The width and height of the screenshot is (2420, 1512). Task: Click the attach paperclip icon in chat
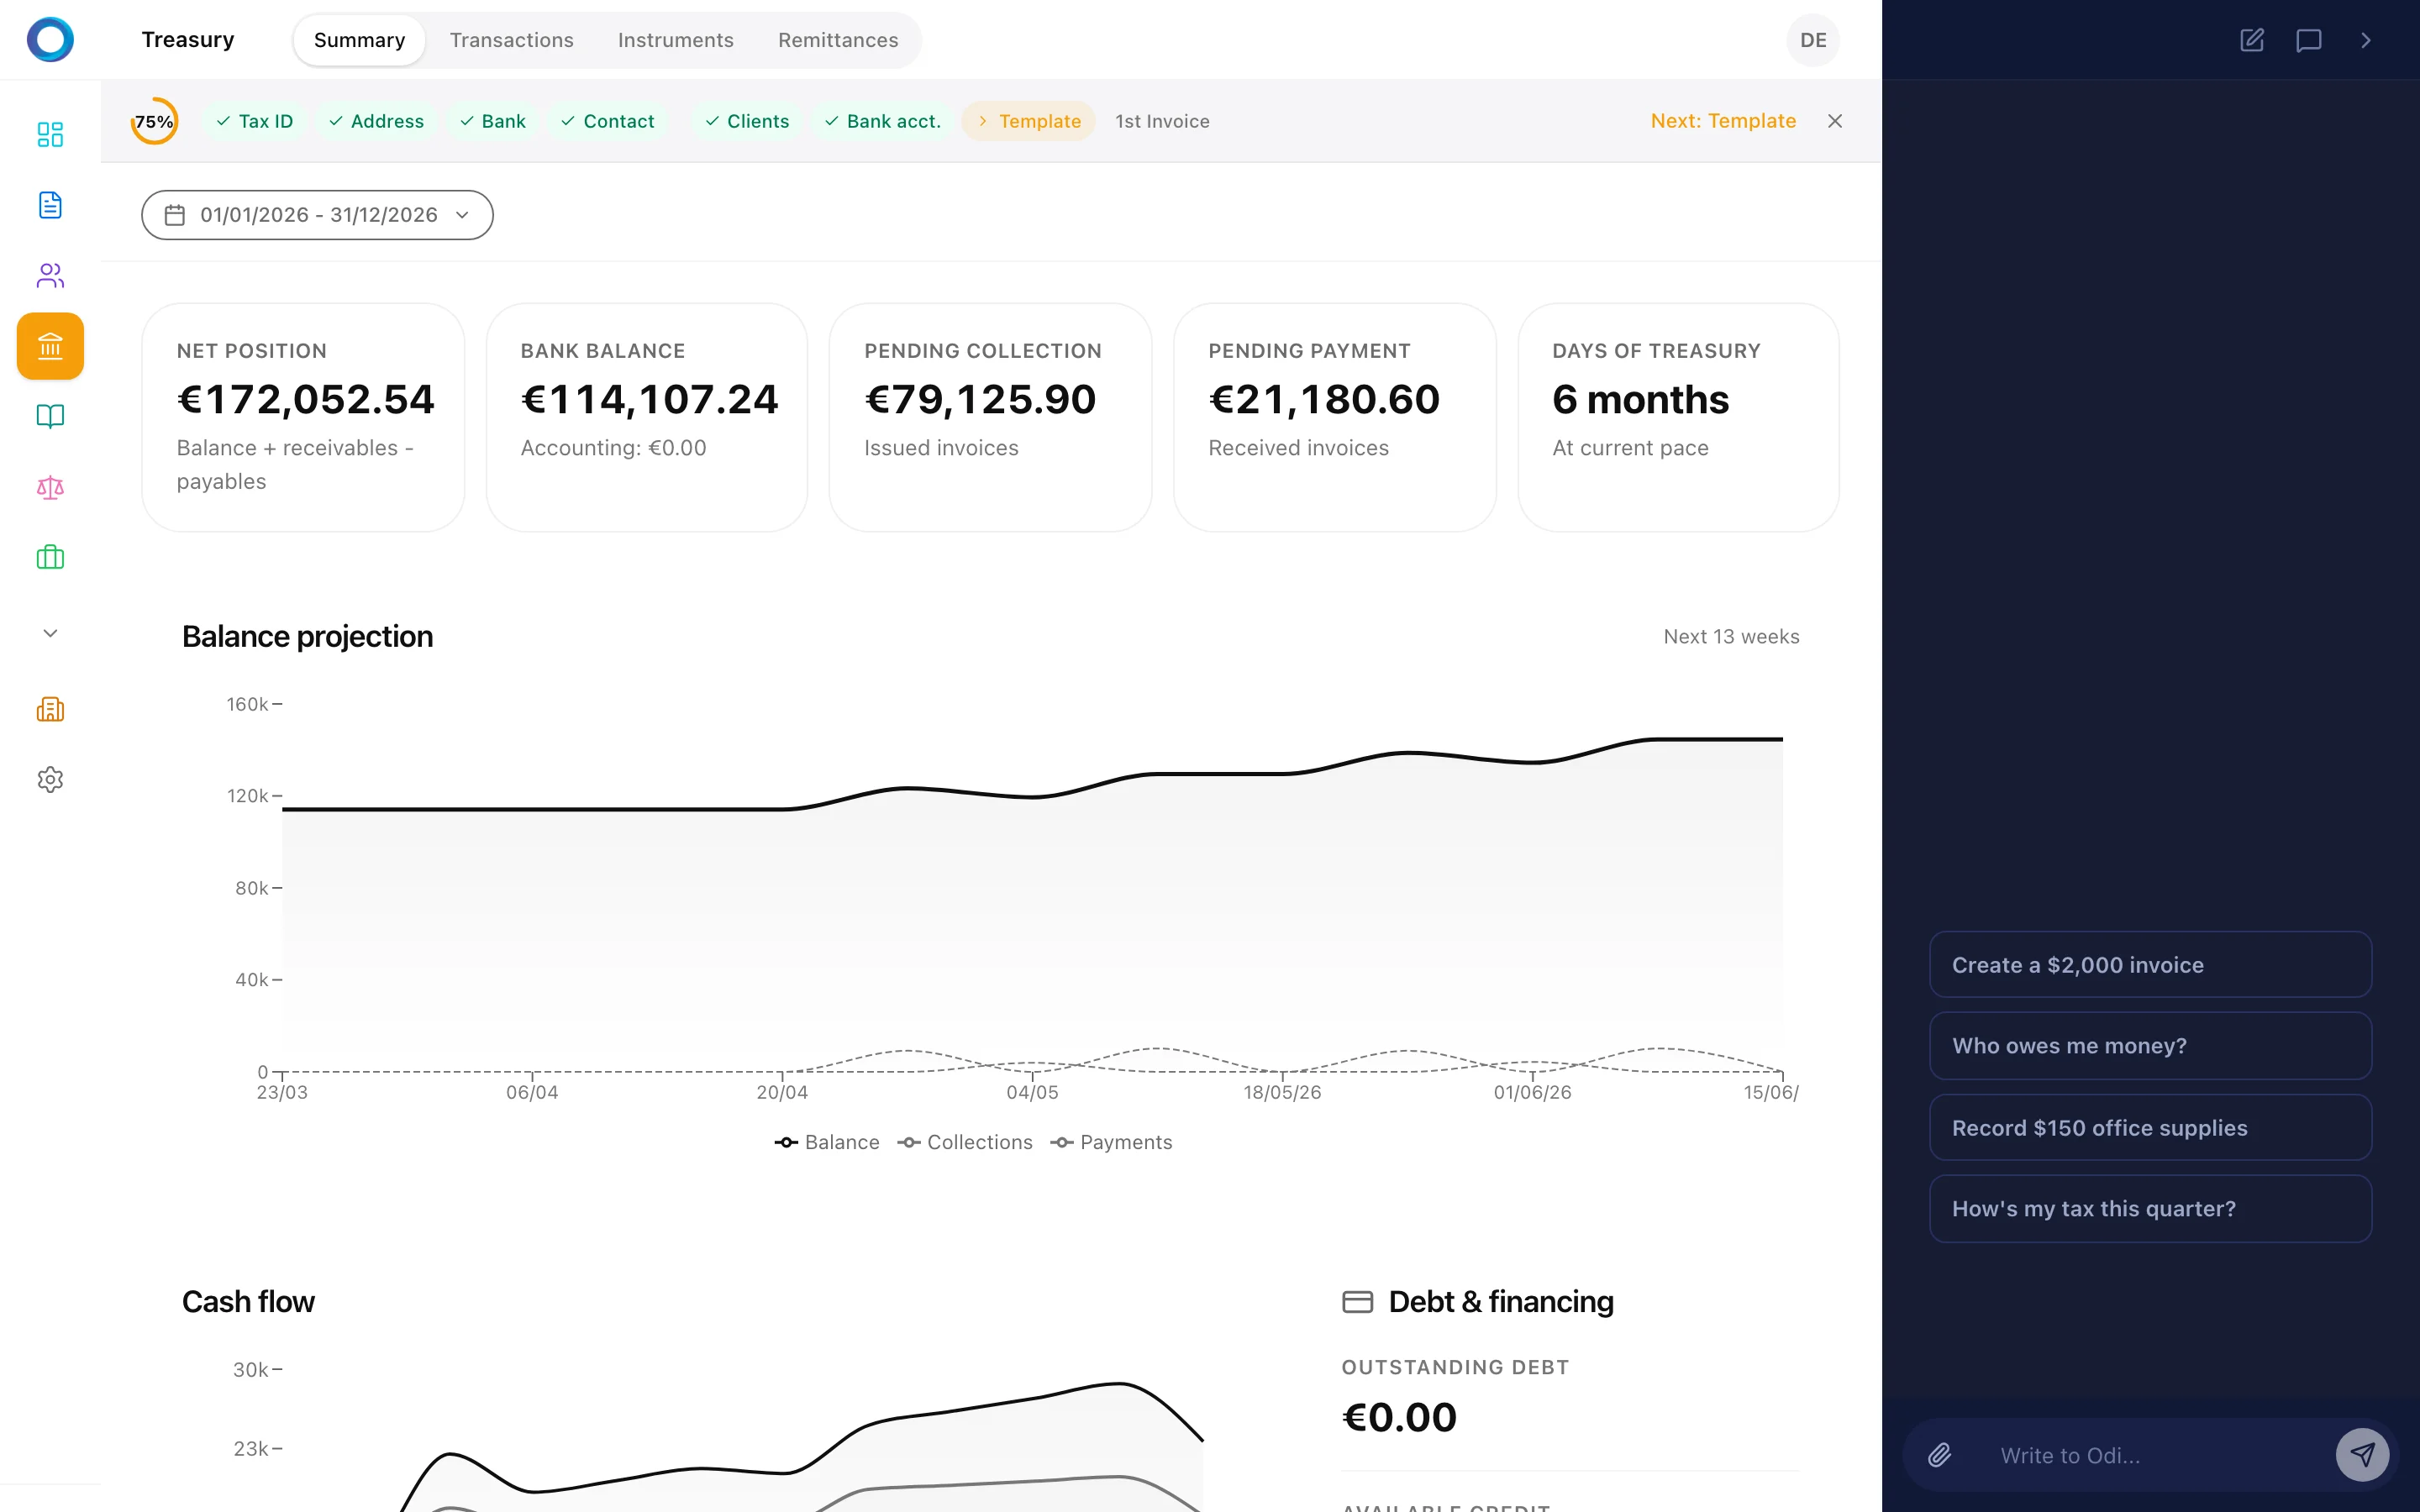1940,1455
